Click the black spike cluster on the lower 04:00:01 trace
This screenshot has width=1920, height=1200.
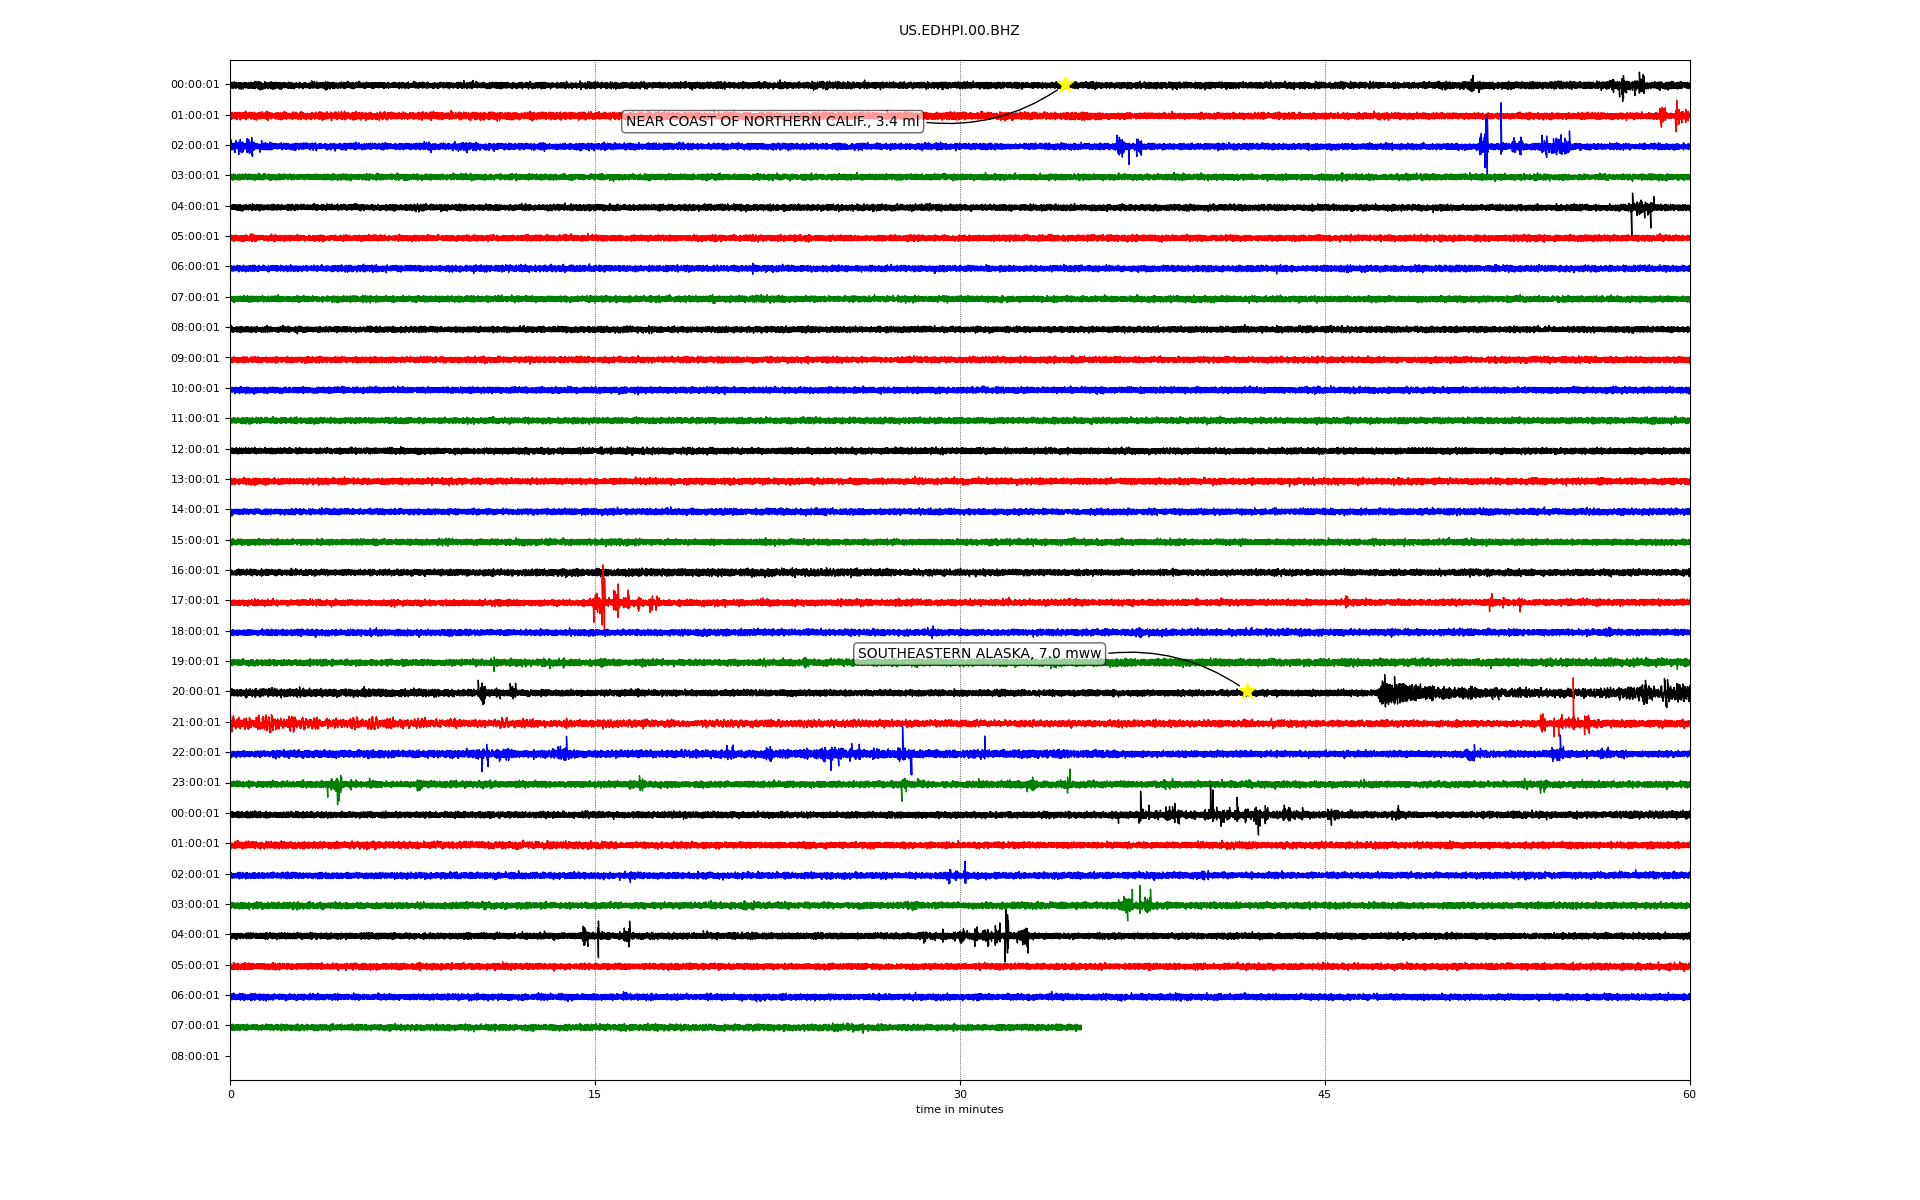[x=1005, y=935]
